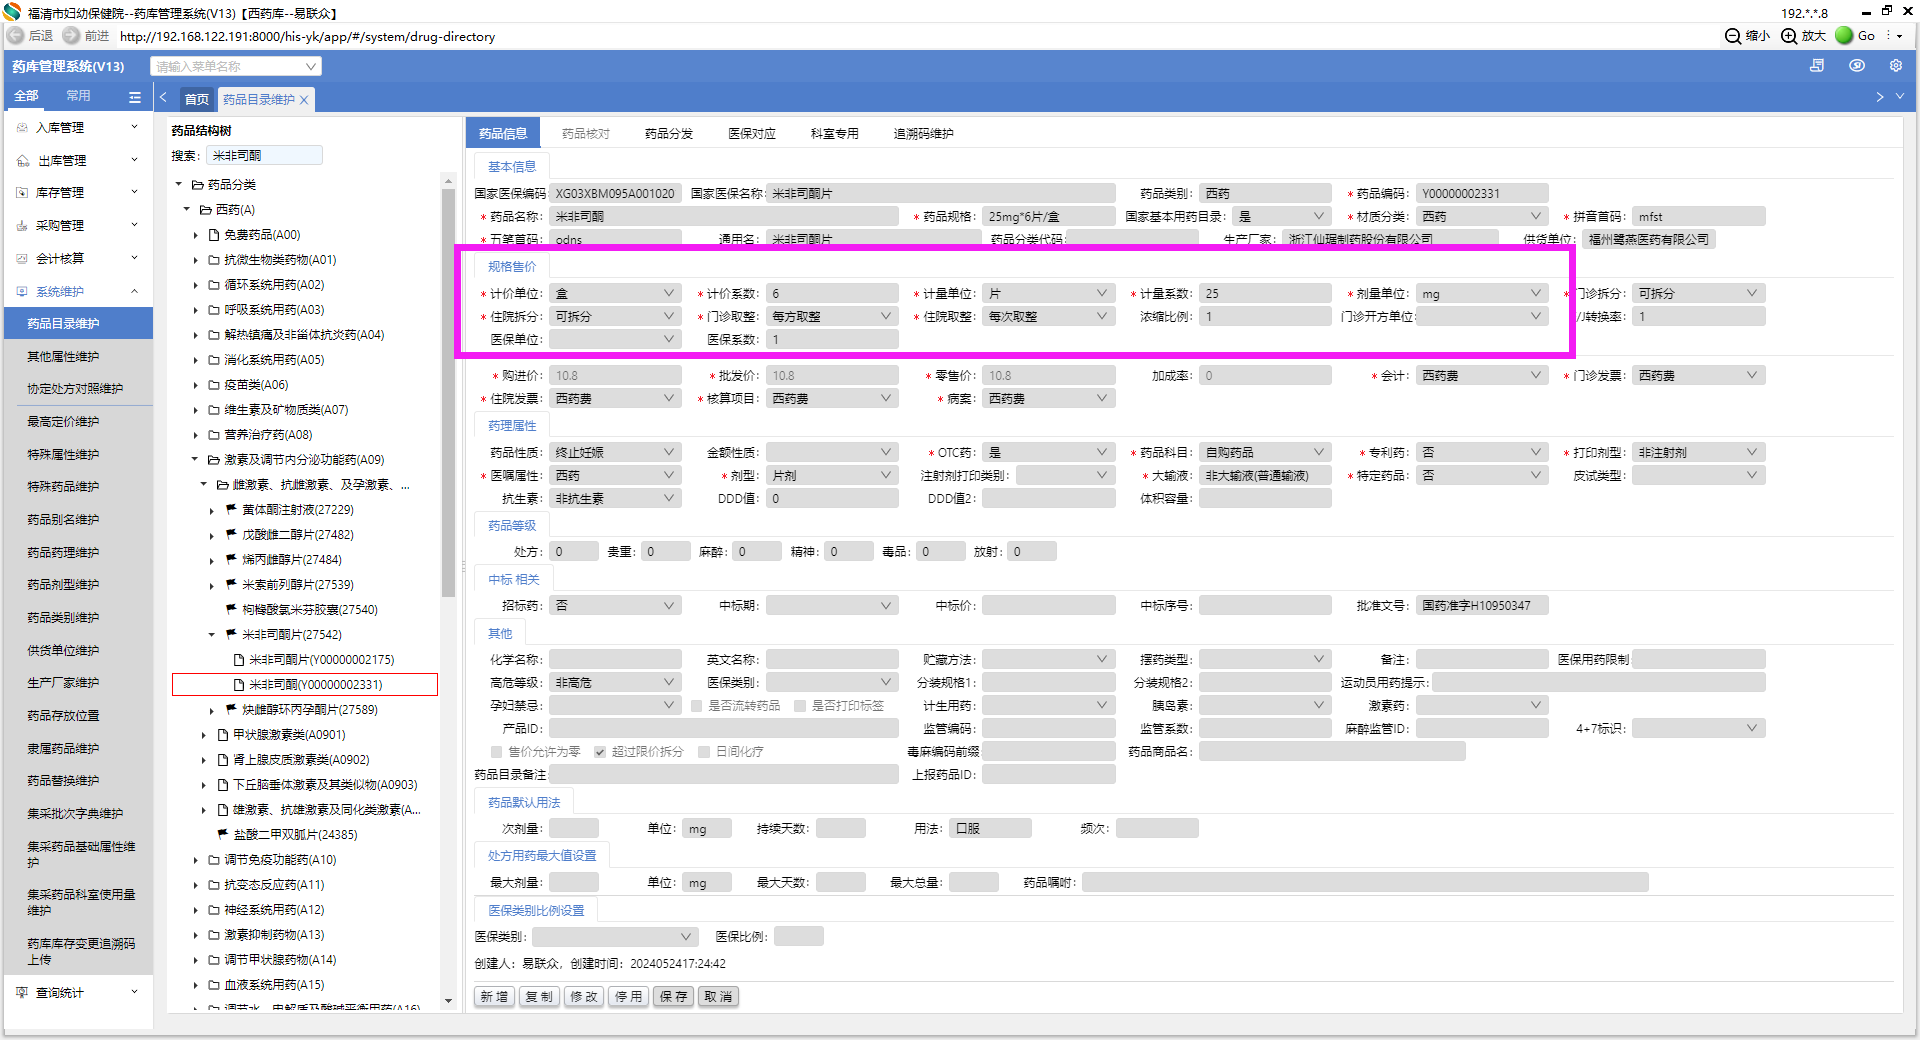
Task: Click the folder icon beside 免费药品(A00)
Action: pos(214,235)
